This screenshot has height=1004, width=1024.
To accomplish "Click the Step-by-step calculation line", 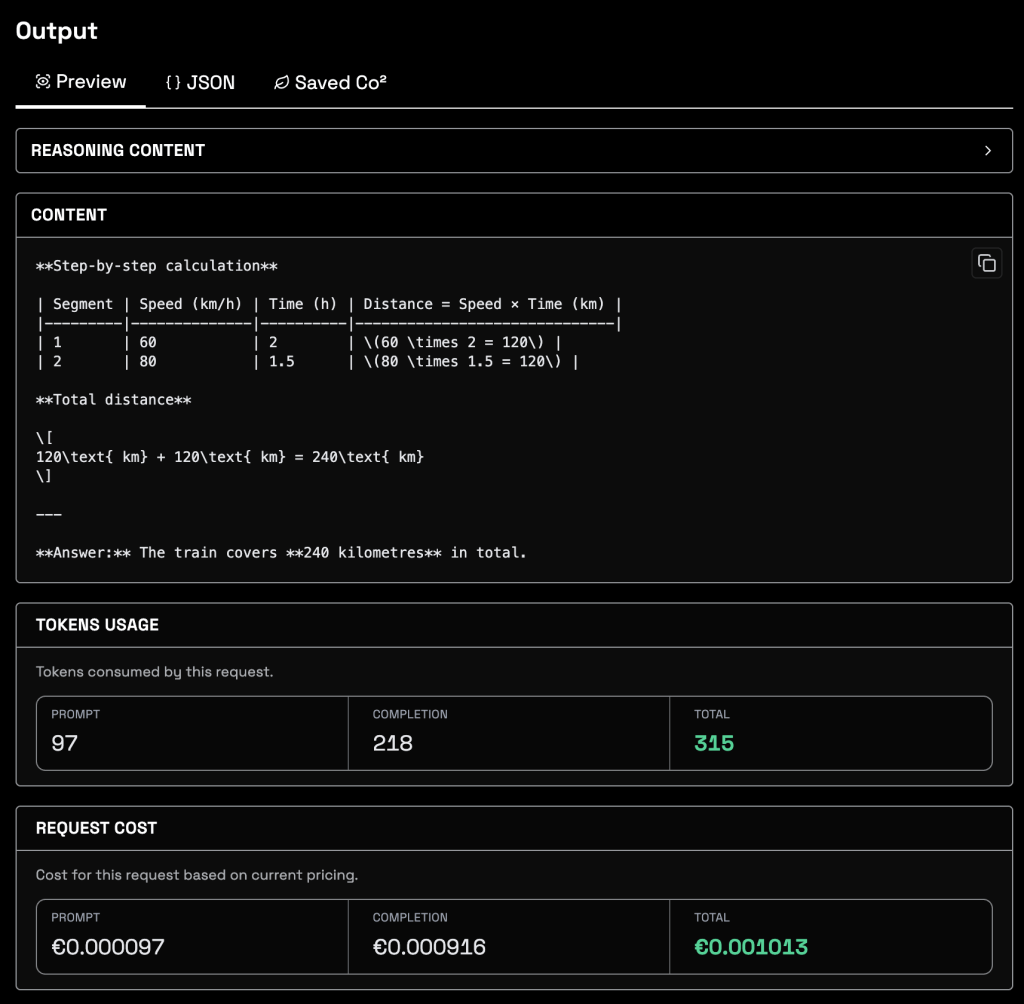I will [x=156, y=266].
